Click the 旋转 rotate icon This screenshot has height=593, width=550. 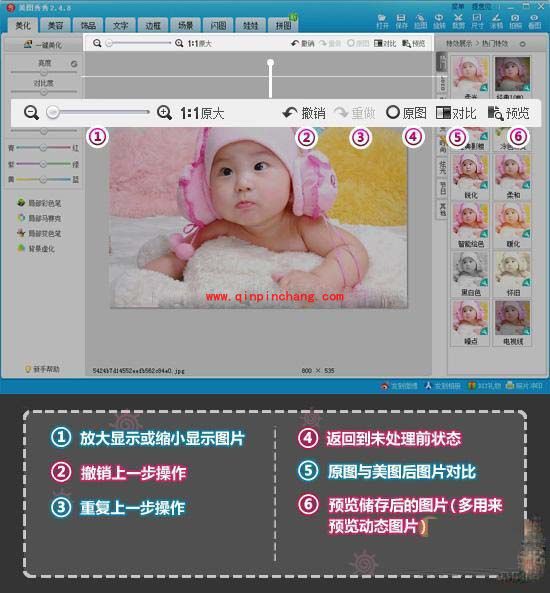439,22
